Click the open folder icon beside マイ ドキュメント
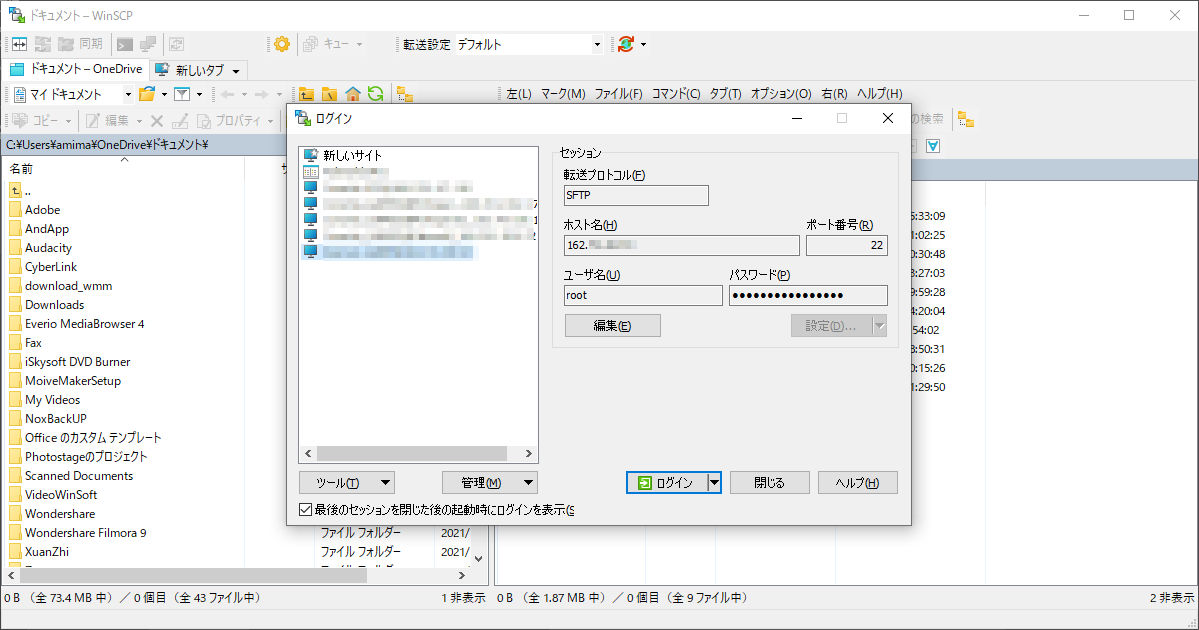1199x630 pixels. point(147,94)
